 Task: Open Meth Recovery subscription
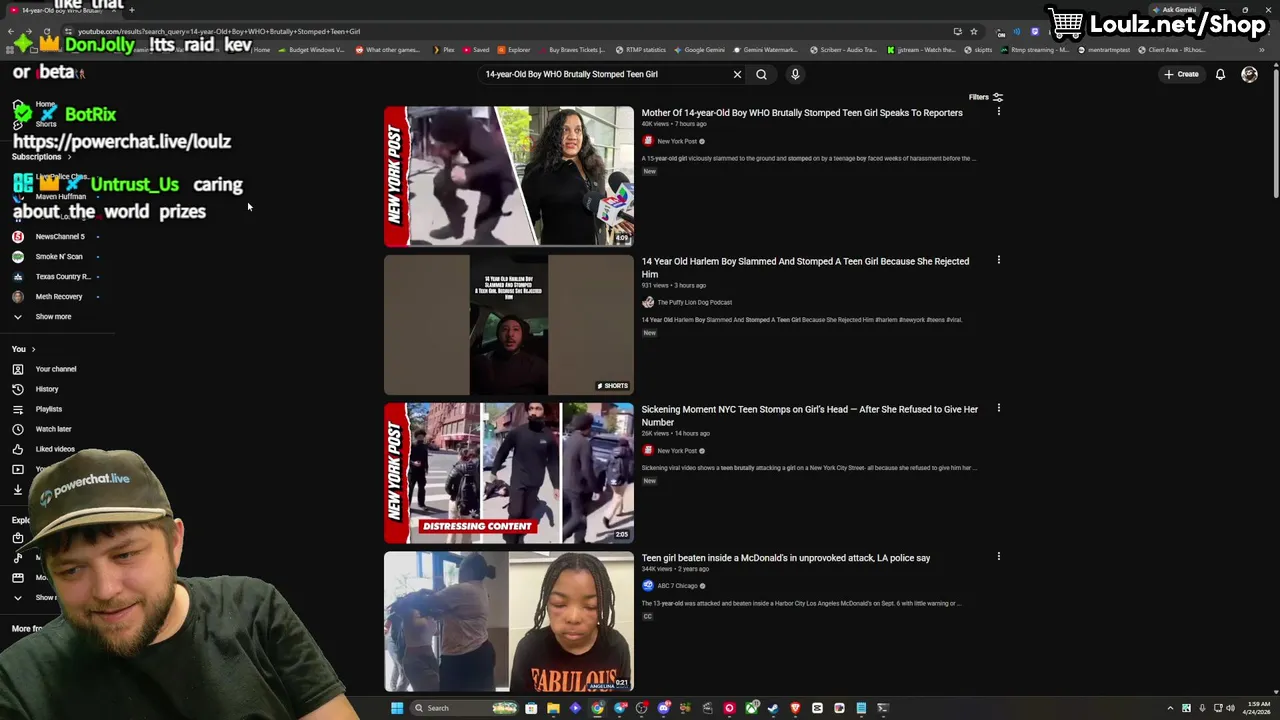(x=59, y=297)
